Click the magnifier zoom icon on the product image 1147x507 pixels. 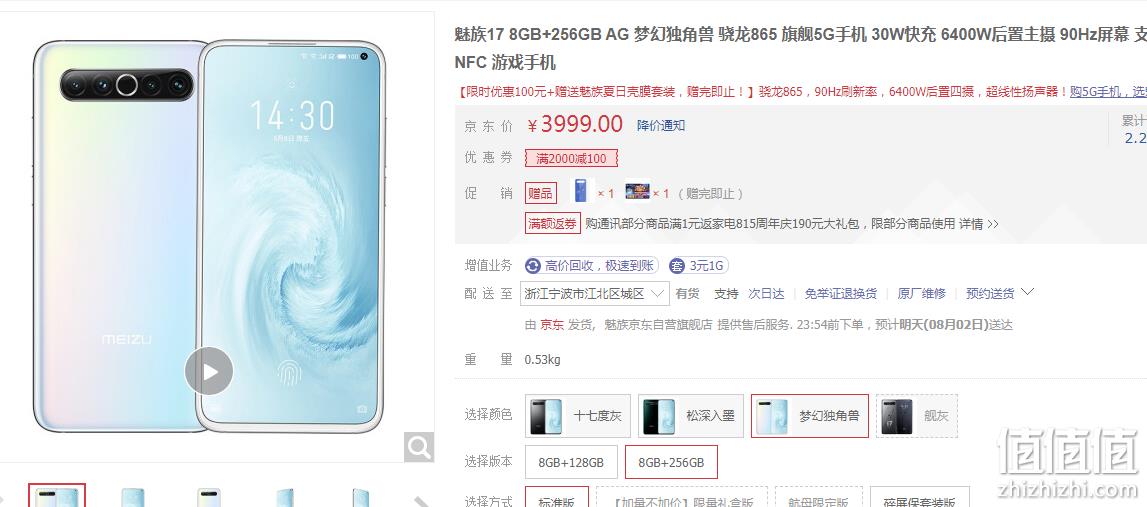pos(419,447)
